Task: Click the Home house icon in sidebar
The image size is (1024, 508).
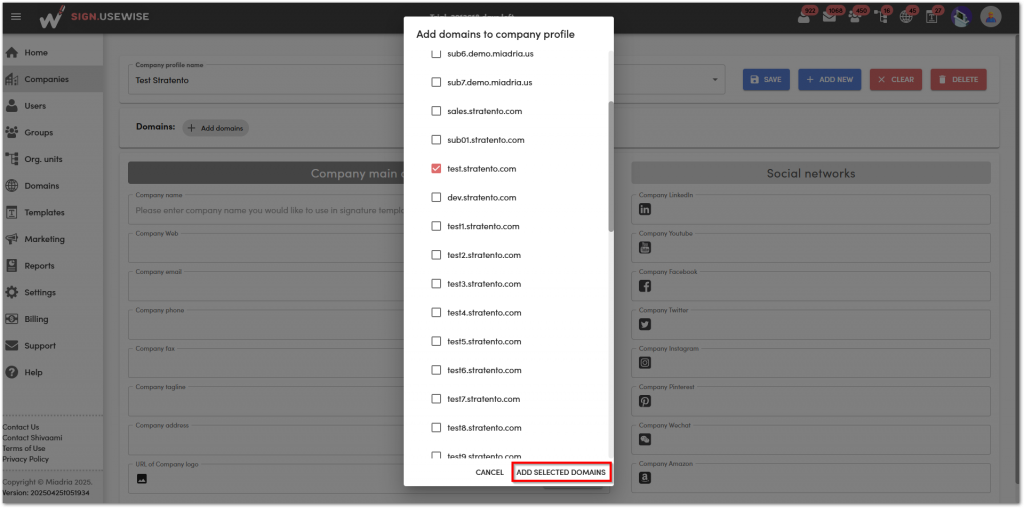Action: [11, 52]
